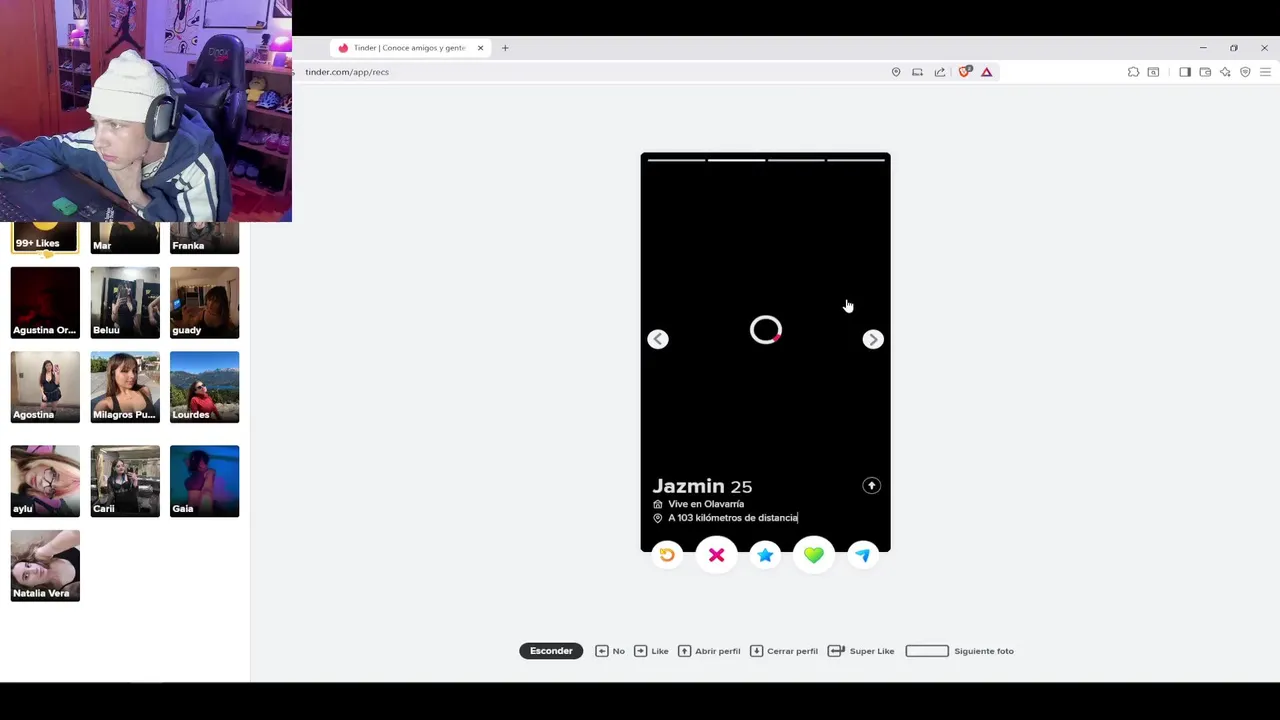
Task: Click the pink X Nope button
Action: tap(716, 555)
